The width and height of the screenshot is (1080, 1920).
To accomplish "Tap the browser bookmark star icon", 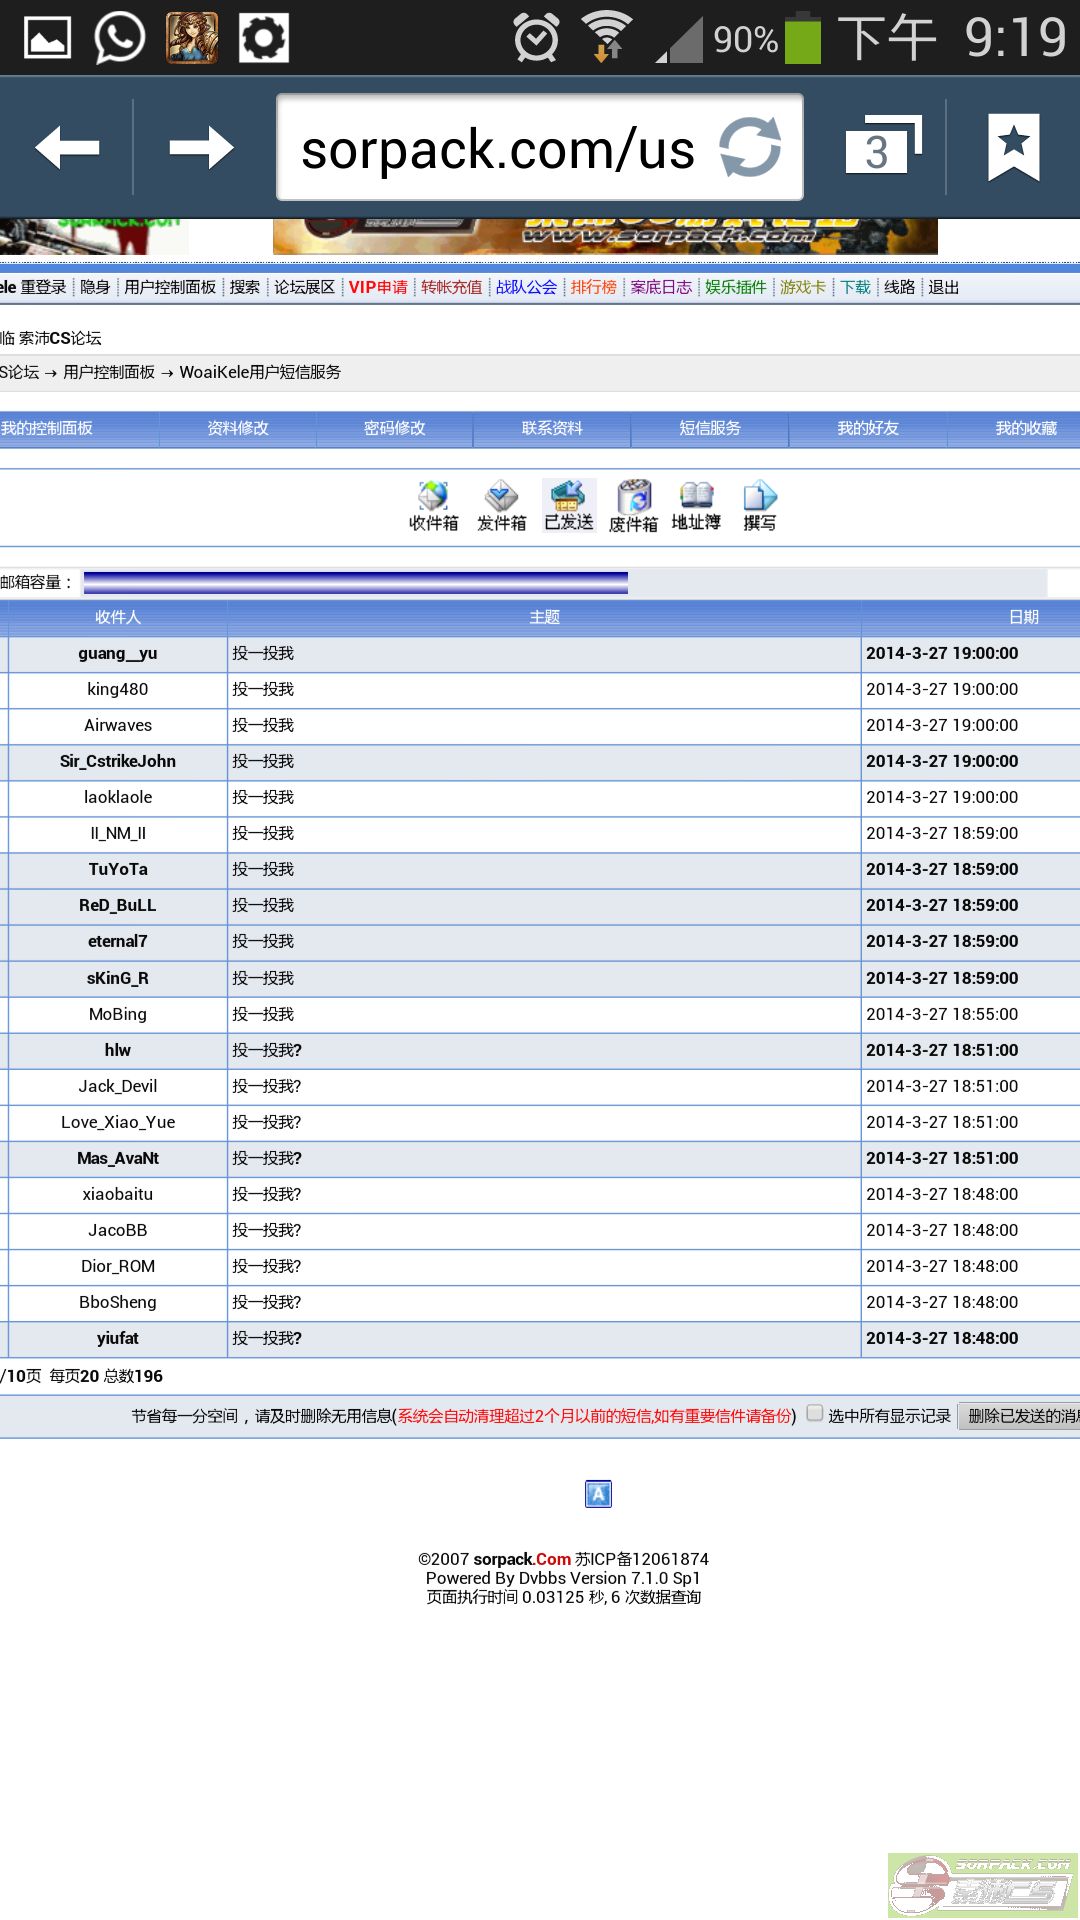I will [x=1013, y=147].
